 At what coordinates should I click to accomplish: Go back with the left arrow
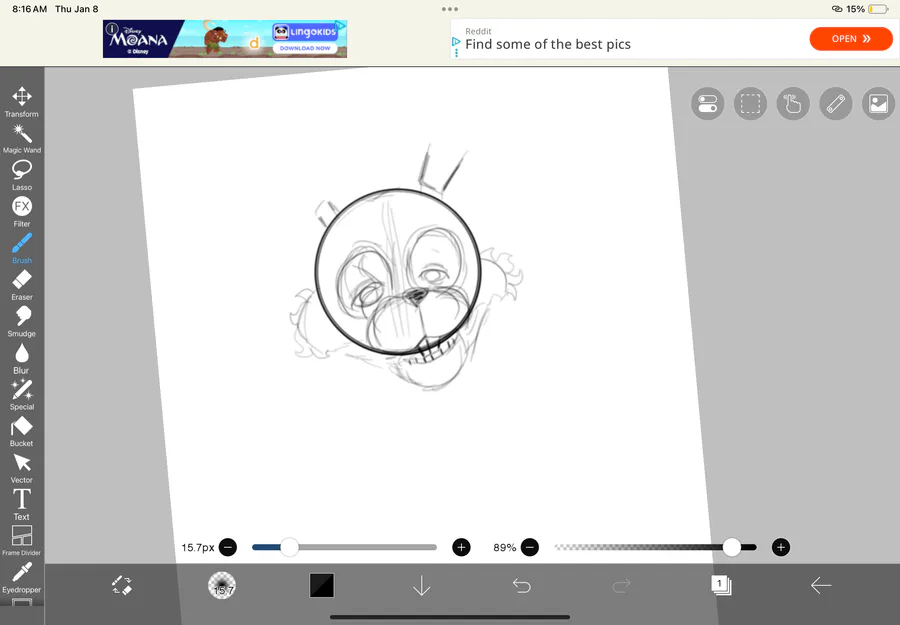coord(821,585)
